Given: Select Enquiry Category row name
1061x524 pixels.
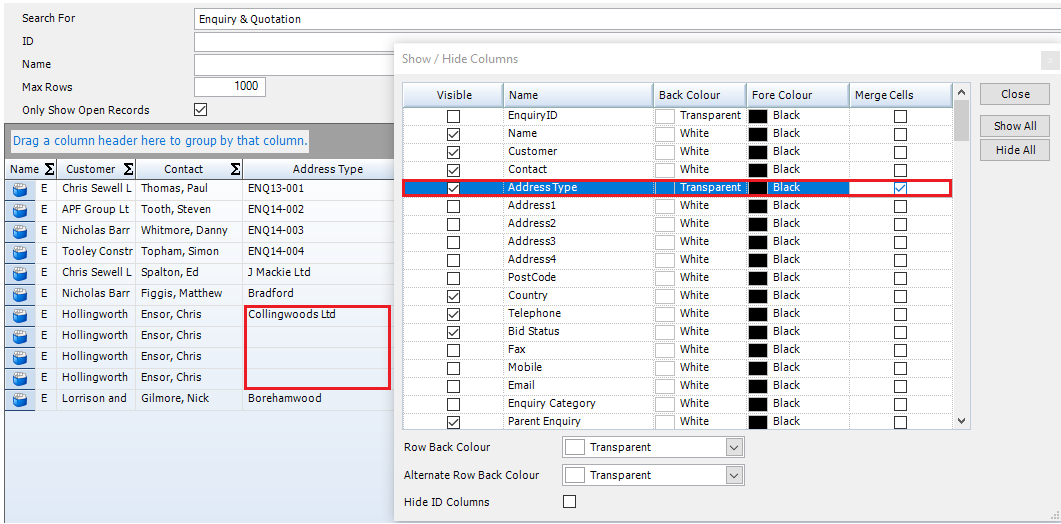Looking at the screenshot, I should pos(551,403).
